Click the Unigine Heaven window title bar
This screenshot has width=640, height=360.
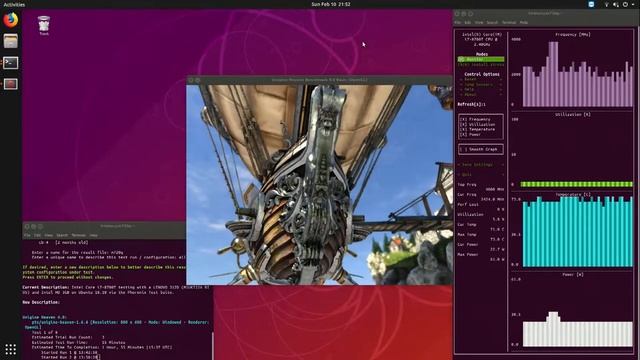pyautogui.click(x=320, y=80)
